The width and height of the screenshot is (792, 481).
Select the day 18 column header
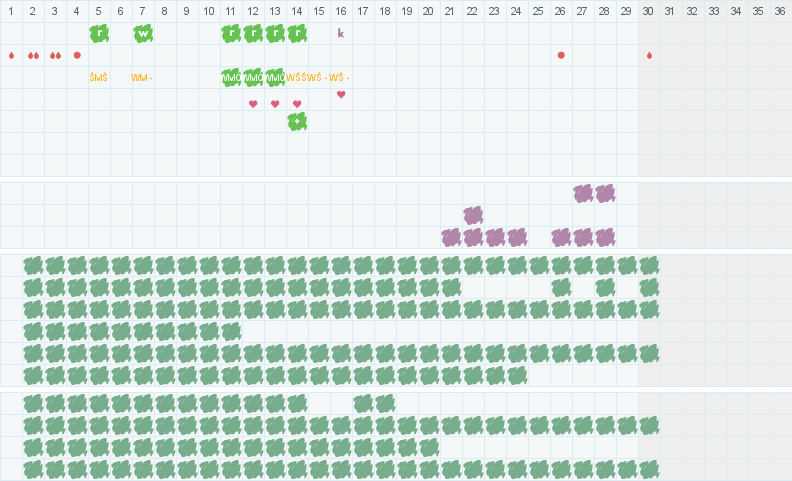pos(385,11)
